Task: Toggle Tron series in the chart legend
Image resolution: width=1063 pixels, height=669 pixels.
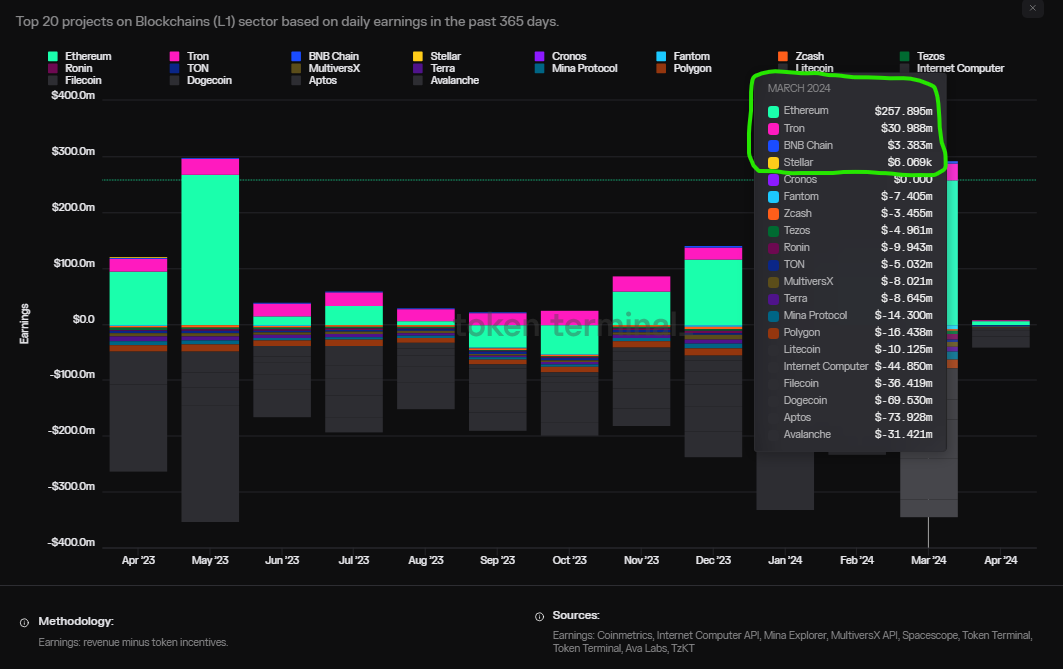Action: 189,56
